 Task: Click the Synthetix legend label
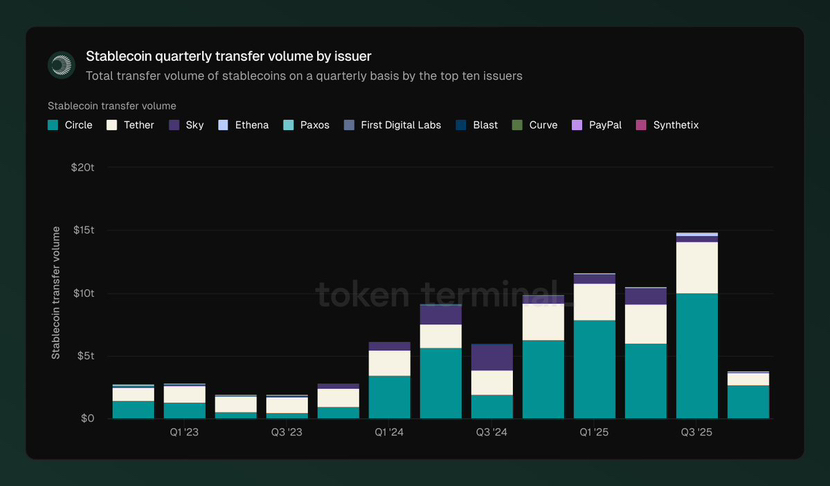coord(675,125)
